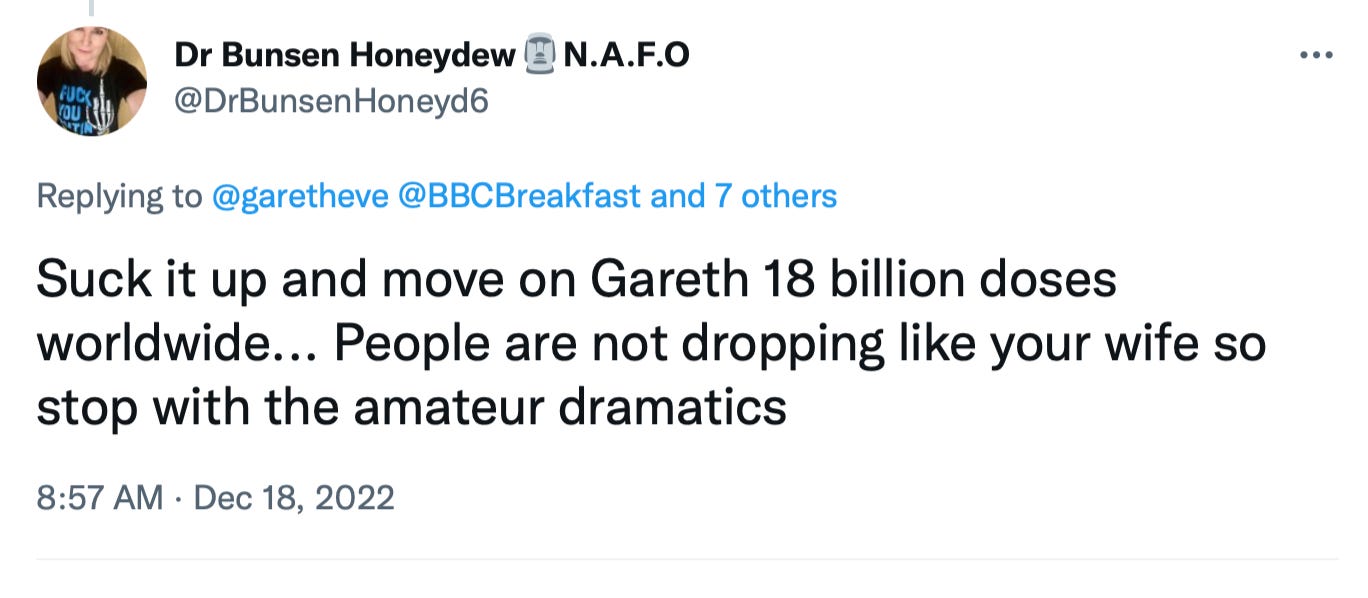This screenshot has width=1368, height=598.
Task: Expand the "and 7 others" recipients list
Action: [x=743, y=196]
